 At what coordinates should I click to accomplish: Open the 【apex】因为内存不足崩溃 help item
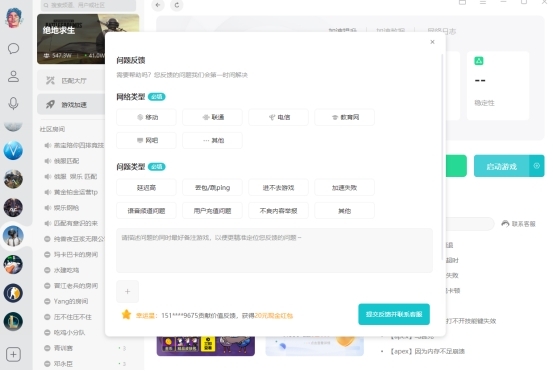tap(427, 351)
